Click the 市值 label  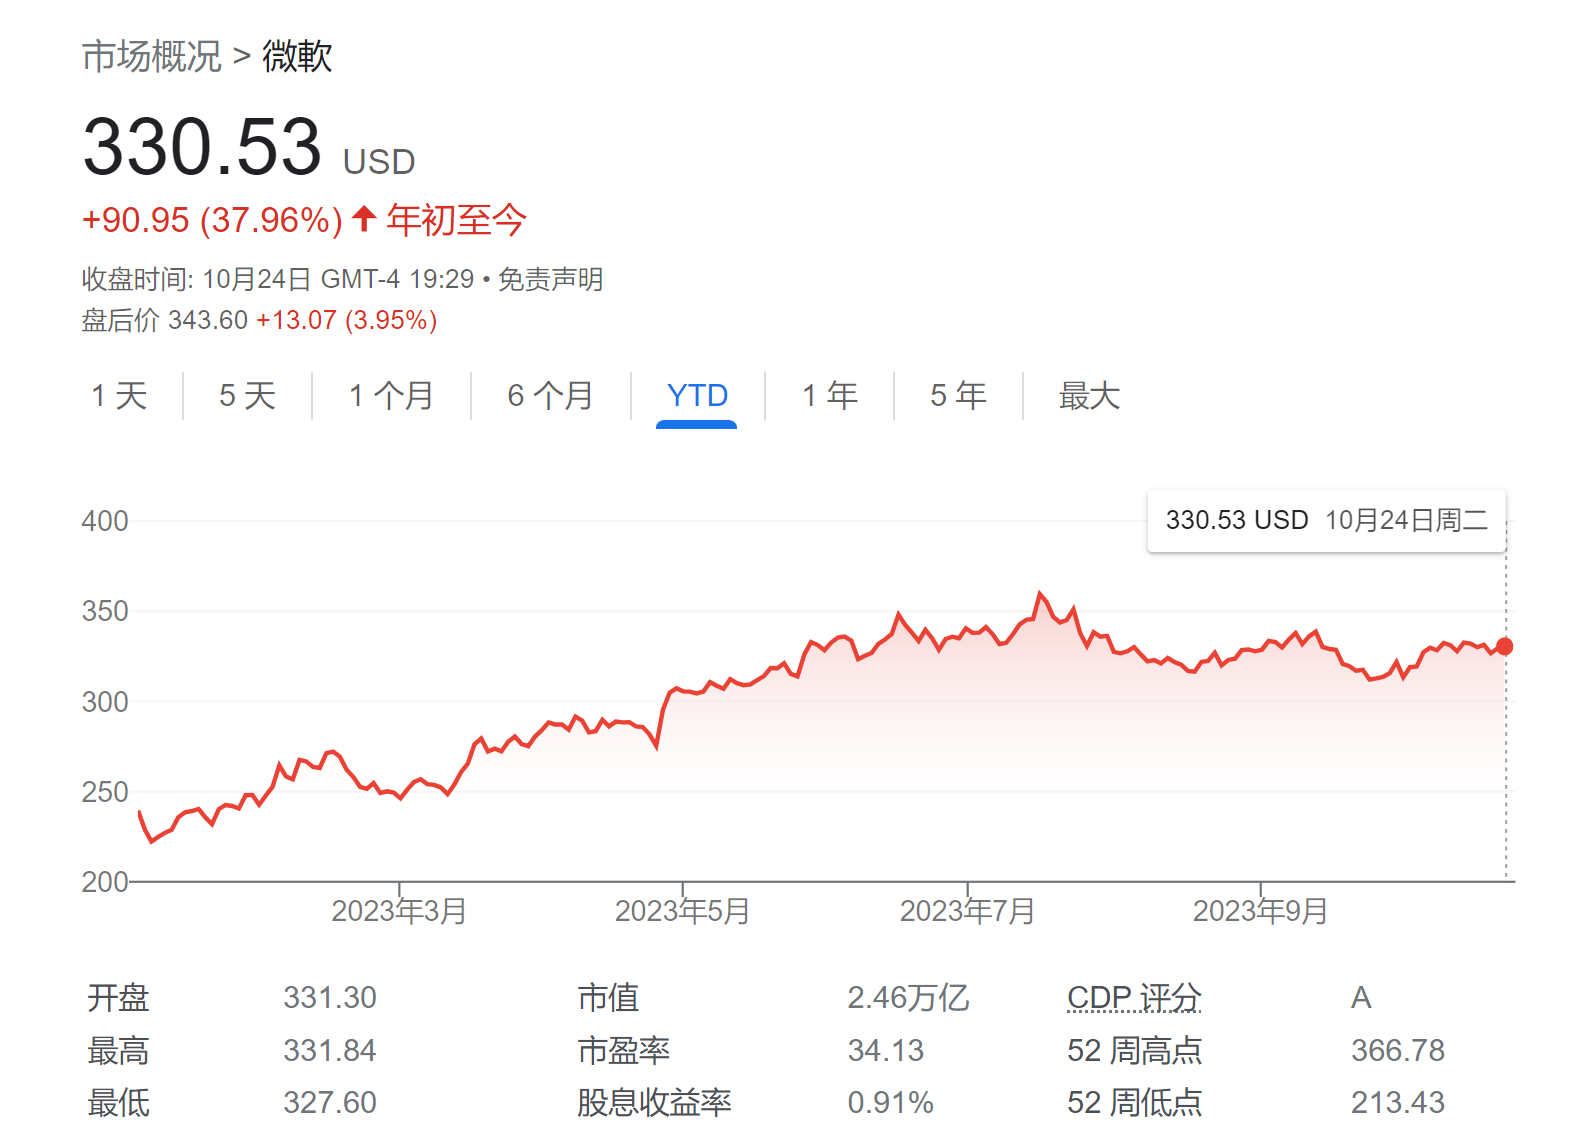pos(608,998)
